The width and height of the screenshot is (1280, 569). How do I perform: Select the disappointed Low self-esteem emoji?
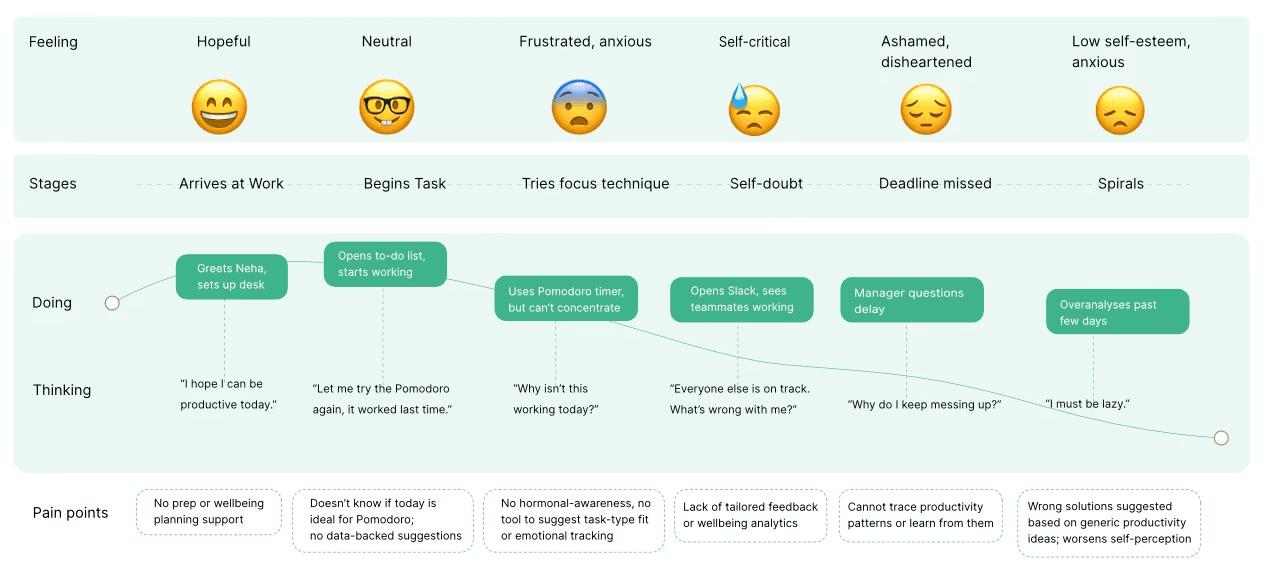coord(1120,110)
